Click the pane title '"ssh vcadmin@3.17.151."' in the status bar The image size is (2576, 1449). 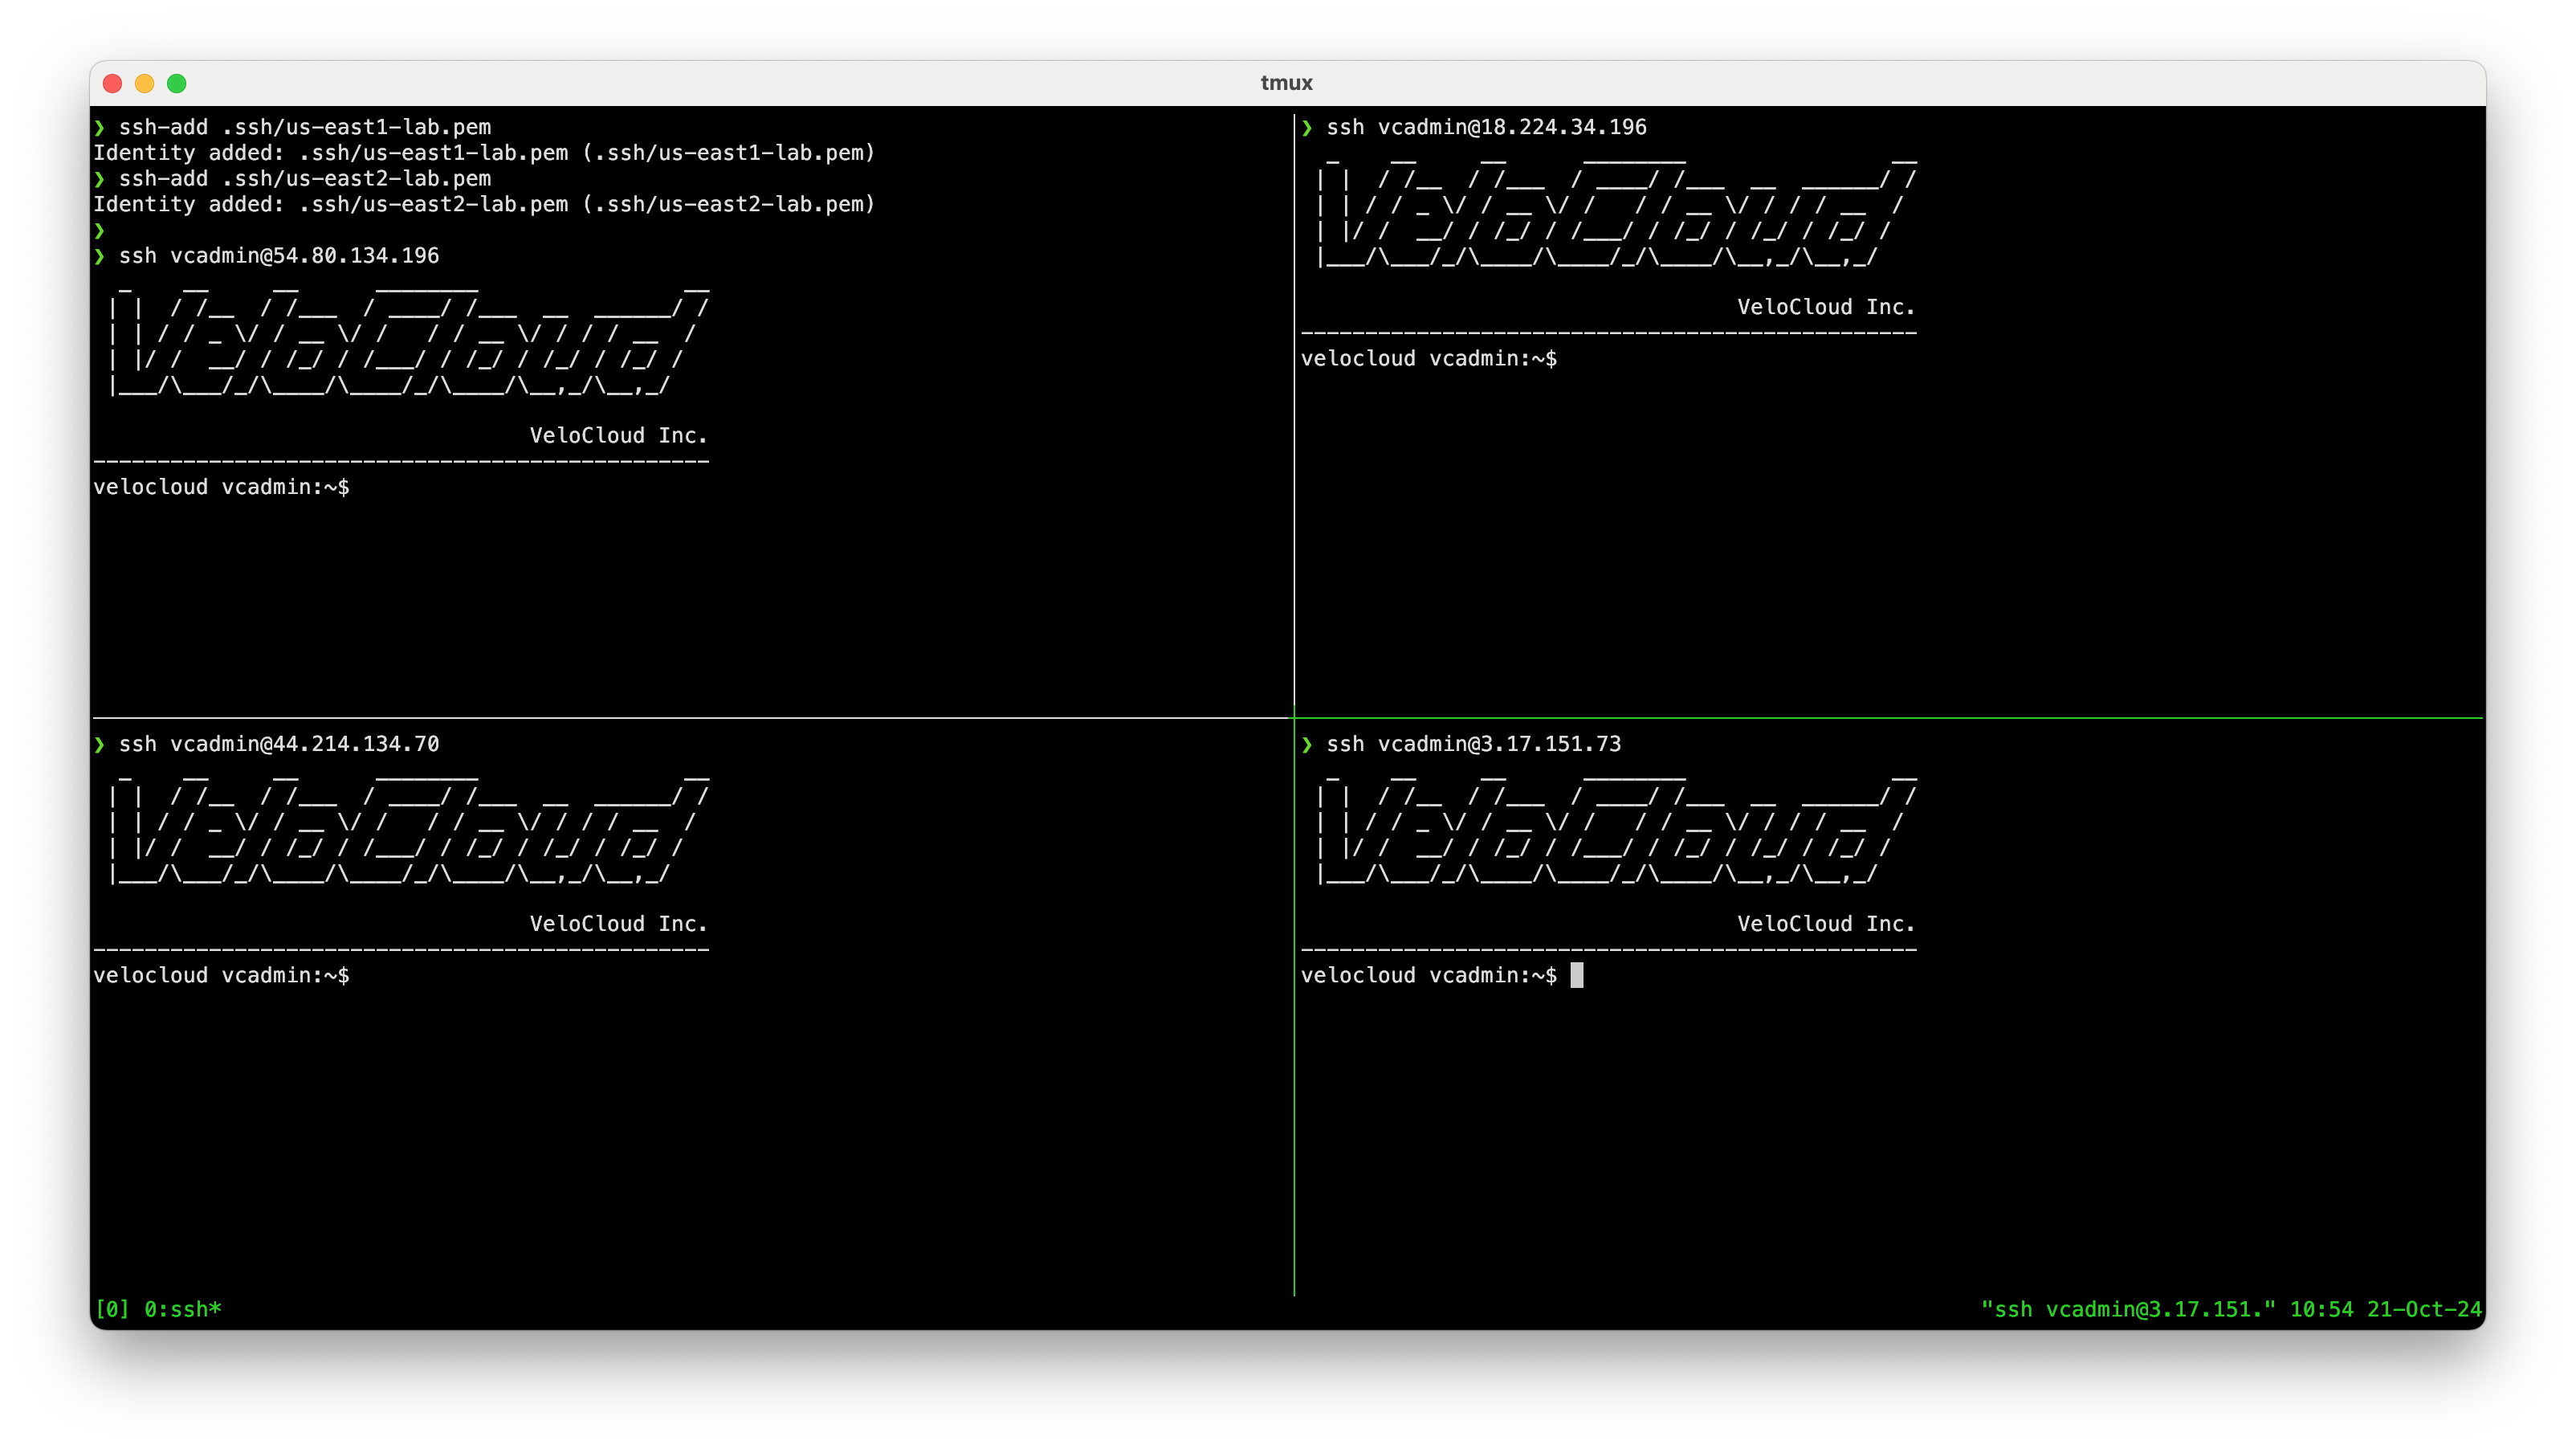tap(2128, 1310)
